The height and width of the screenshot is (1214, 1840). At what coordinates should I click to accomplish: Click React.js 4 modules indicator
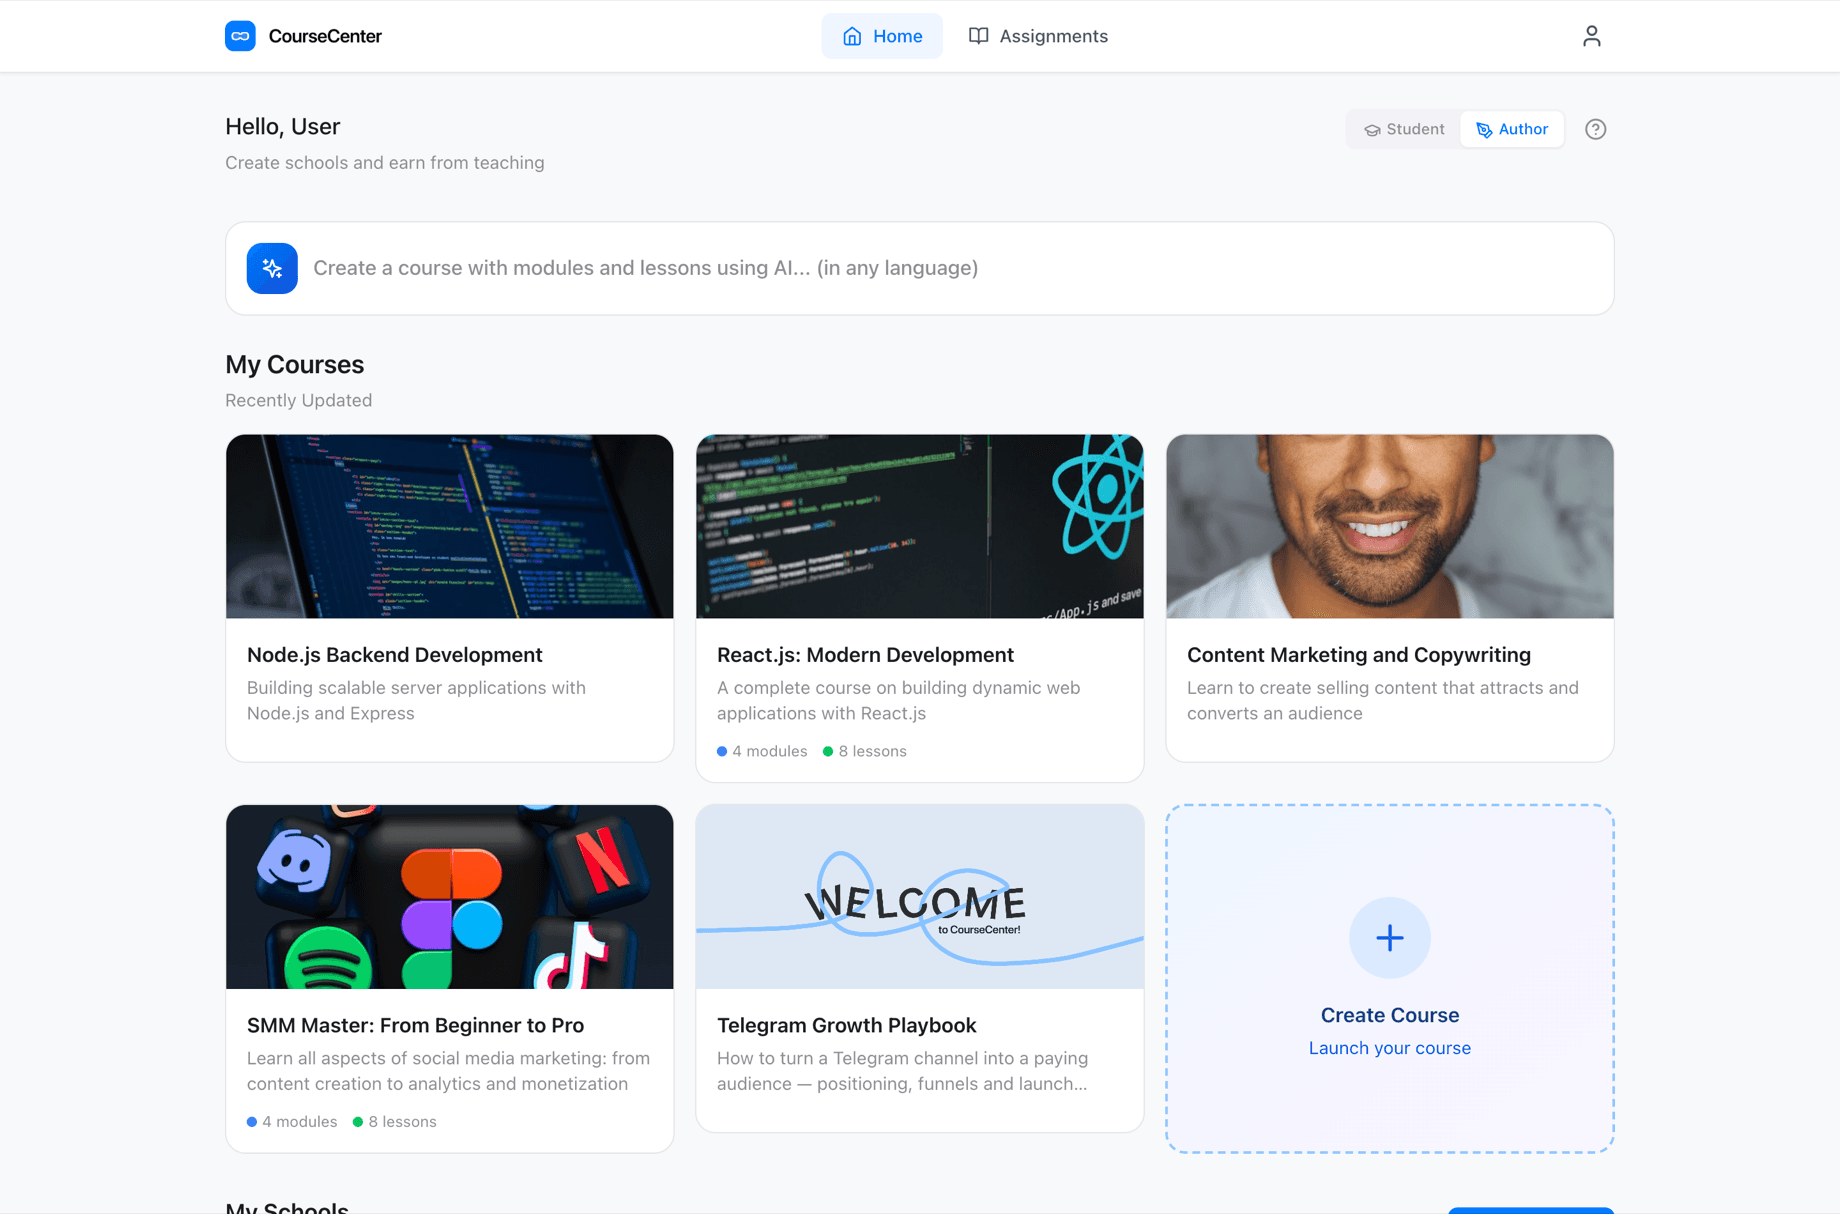[x=762, y=751]
